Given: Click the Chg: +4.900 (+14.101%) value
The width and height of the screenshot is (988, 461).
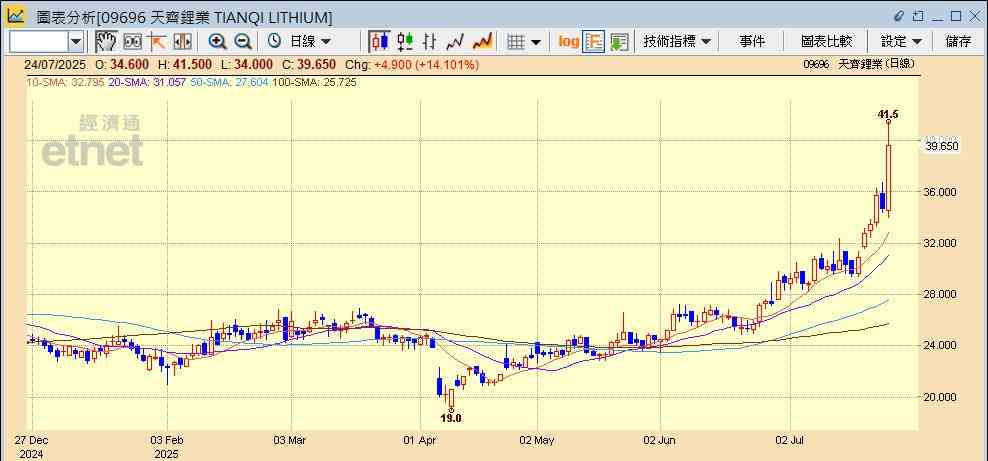Looking at the screenshot, I should pos(413,65).
